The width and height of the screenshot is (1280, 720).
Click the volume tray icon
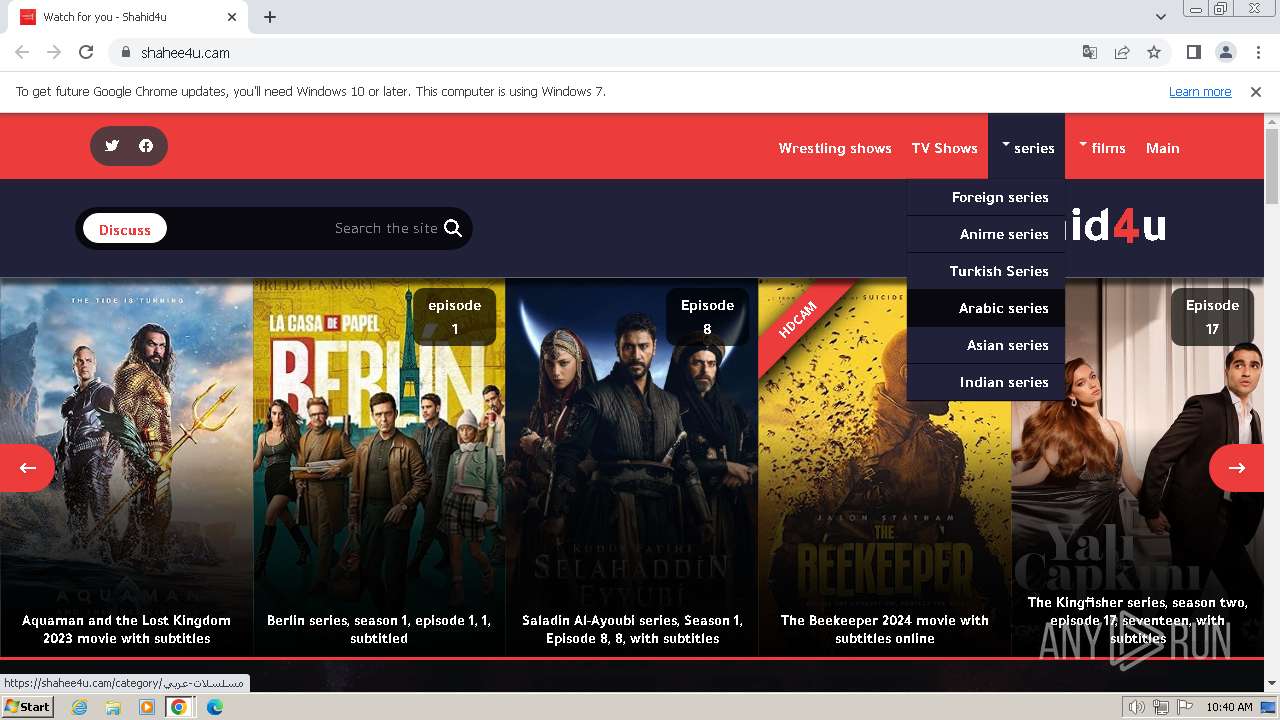(x=1137, y=707)
